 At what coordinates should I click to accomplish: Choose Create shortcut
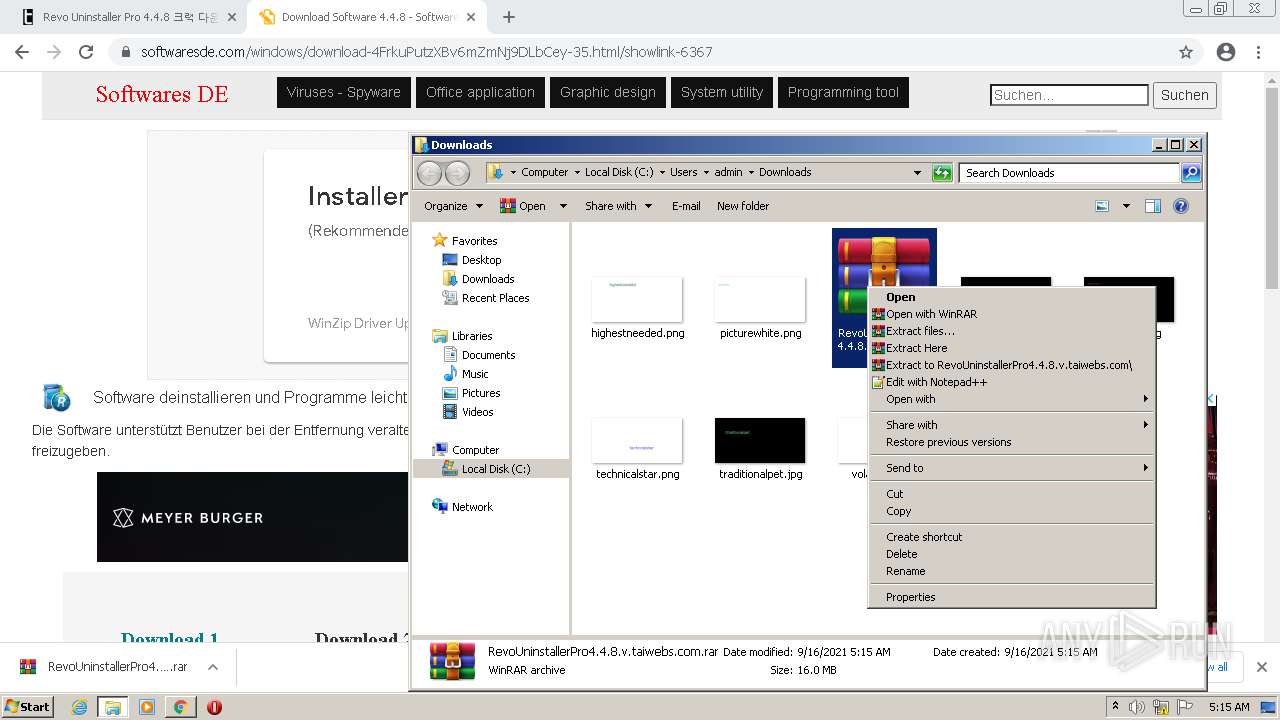click(1011, 537)
